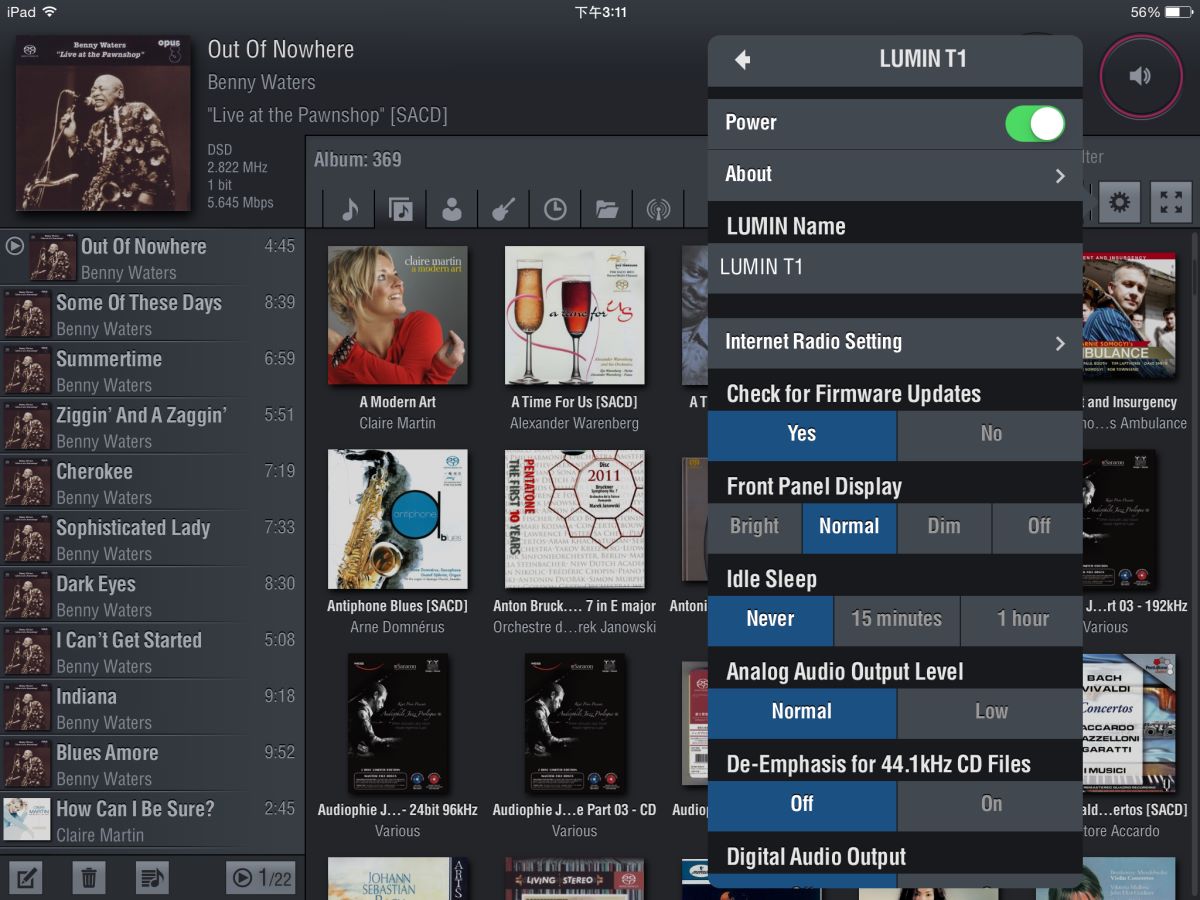The height and width of the screenshot is (900, 1200).
Task: Open the Audiophile Part 03 - CD album cover
Action: (574, 723)
